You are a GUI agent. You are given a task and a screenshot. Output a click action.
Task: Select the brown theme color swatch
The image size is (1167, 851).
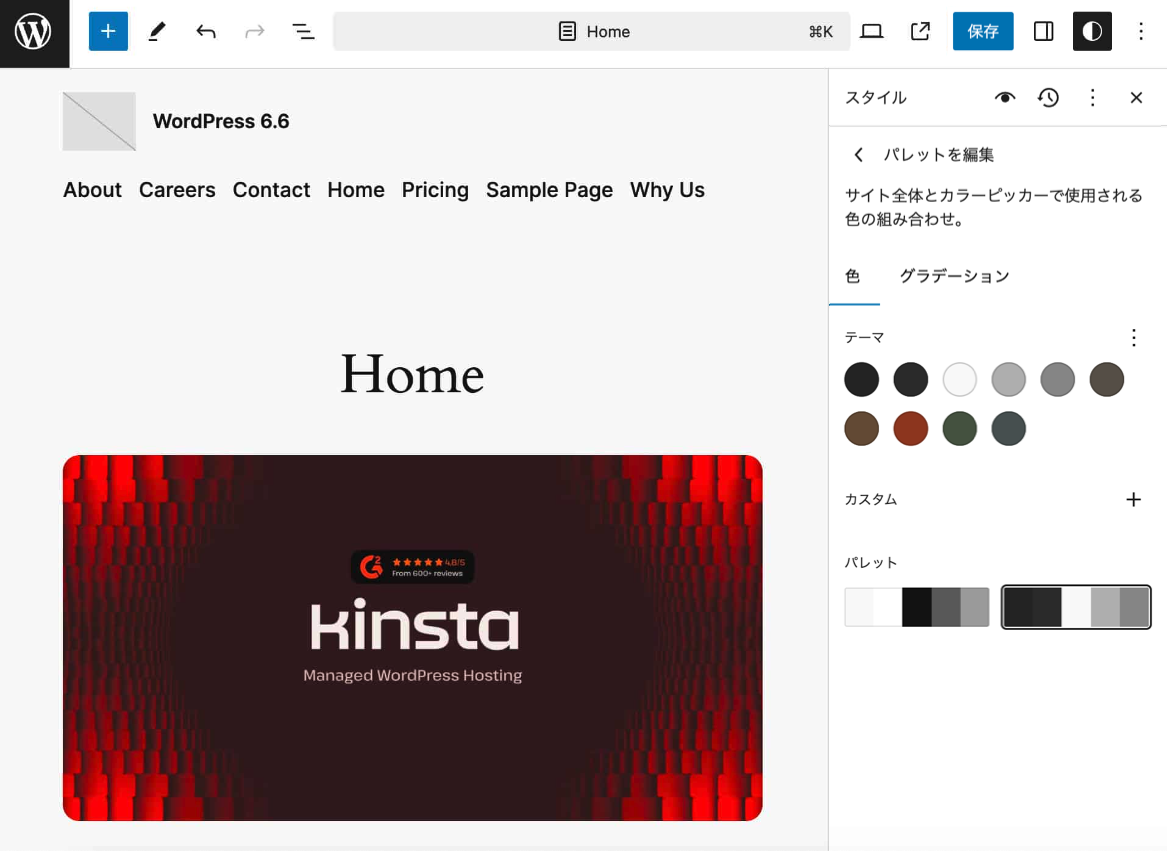tap(861, 429)
